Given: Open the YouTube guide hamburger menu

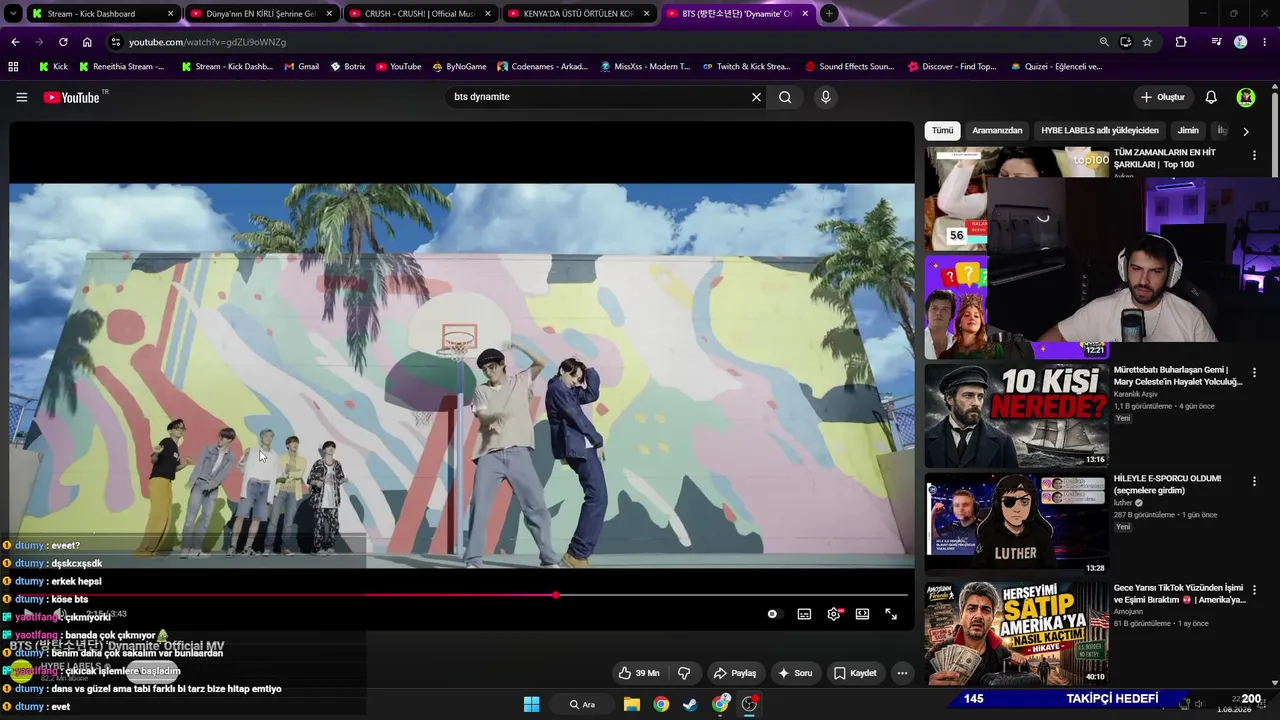Looking at the screenshot, I should 21,97.
